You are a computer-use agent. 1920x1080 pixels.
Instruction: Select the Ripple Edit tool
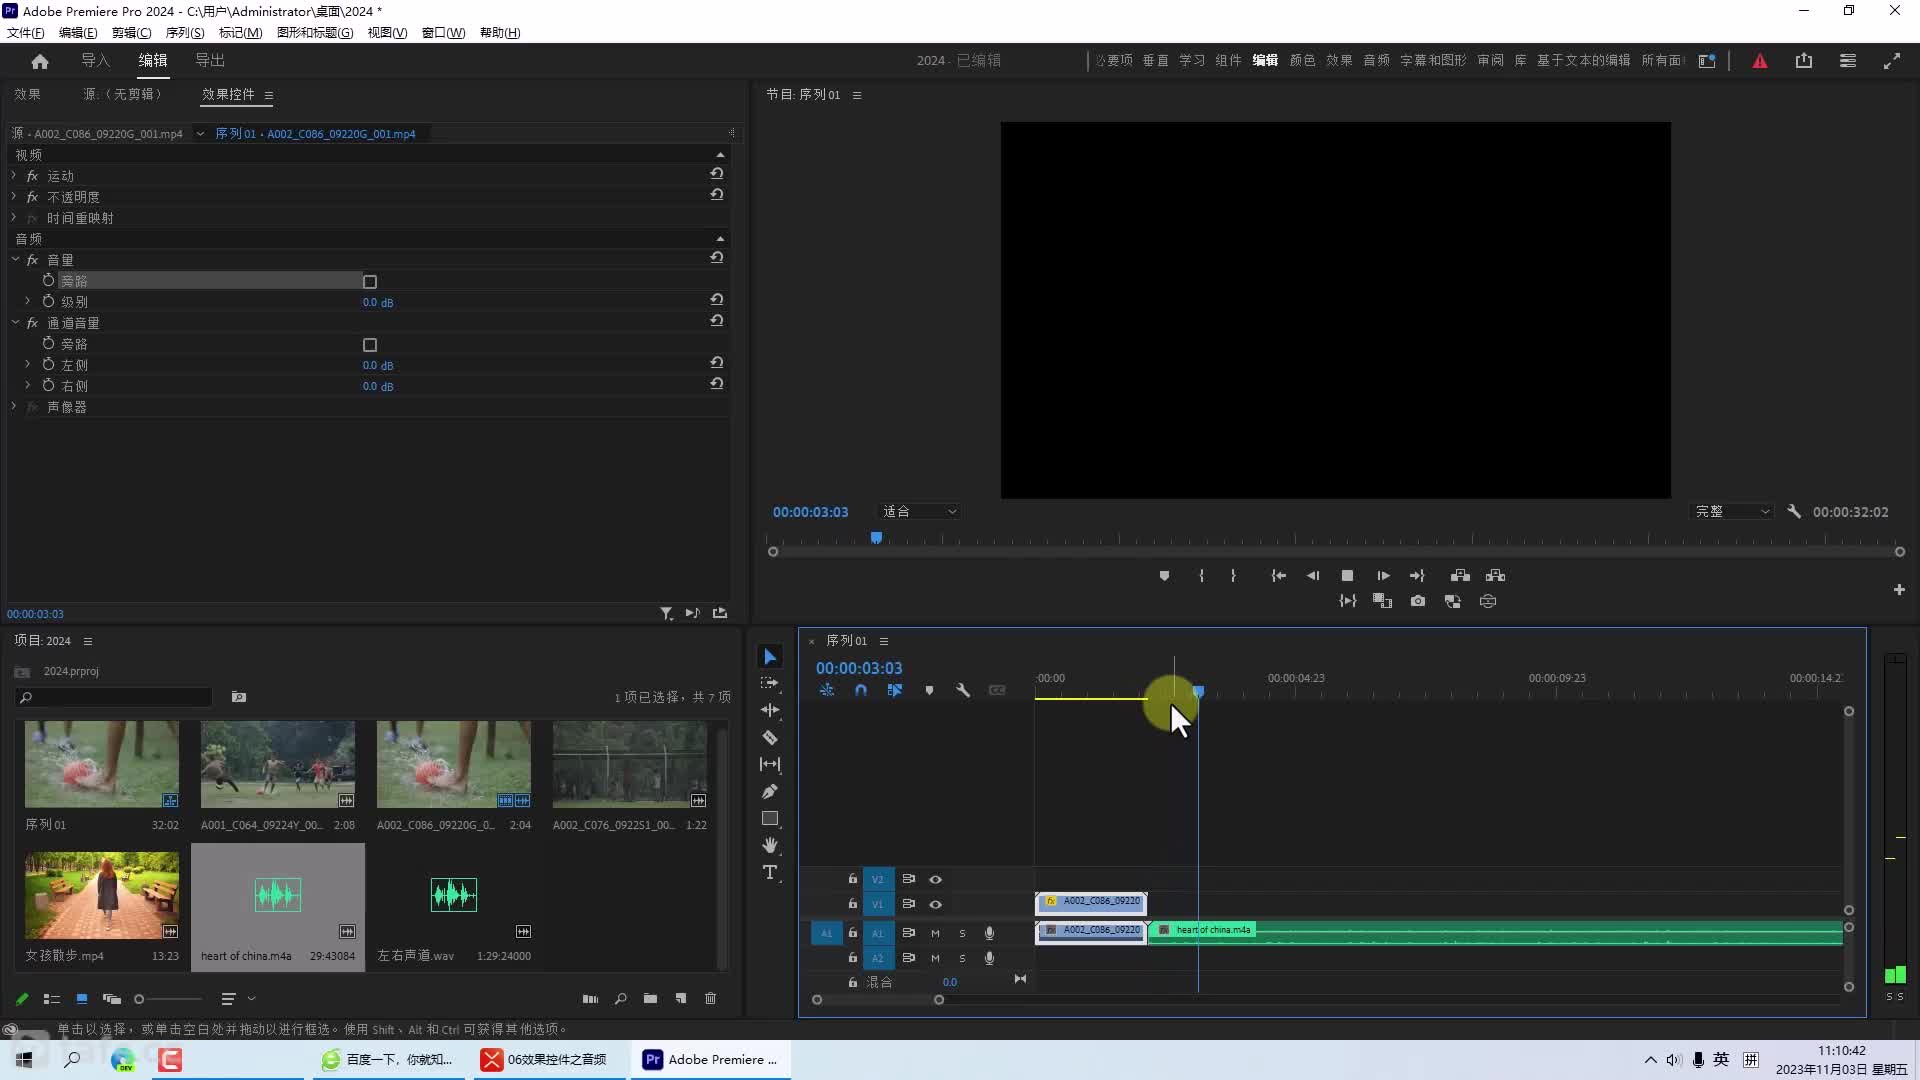pyautogui.click(x=770, y=710)
